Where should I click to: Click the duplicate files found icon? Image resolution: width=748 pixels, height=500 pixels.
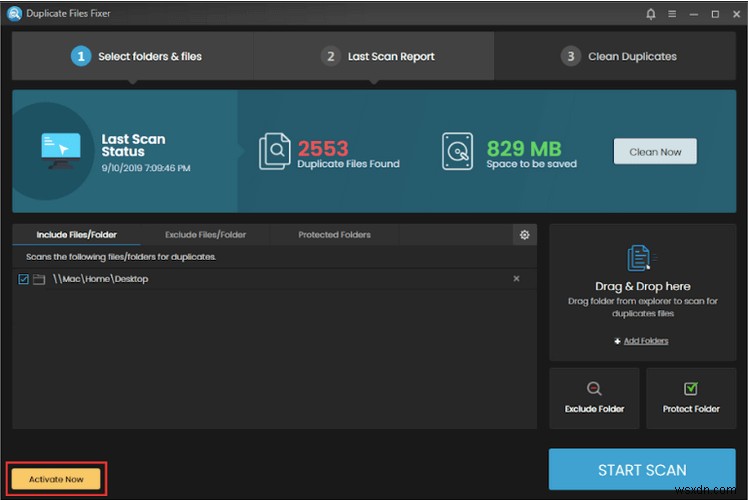(274, 151)
